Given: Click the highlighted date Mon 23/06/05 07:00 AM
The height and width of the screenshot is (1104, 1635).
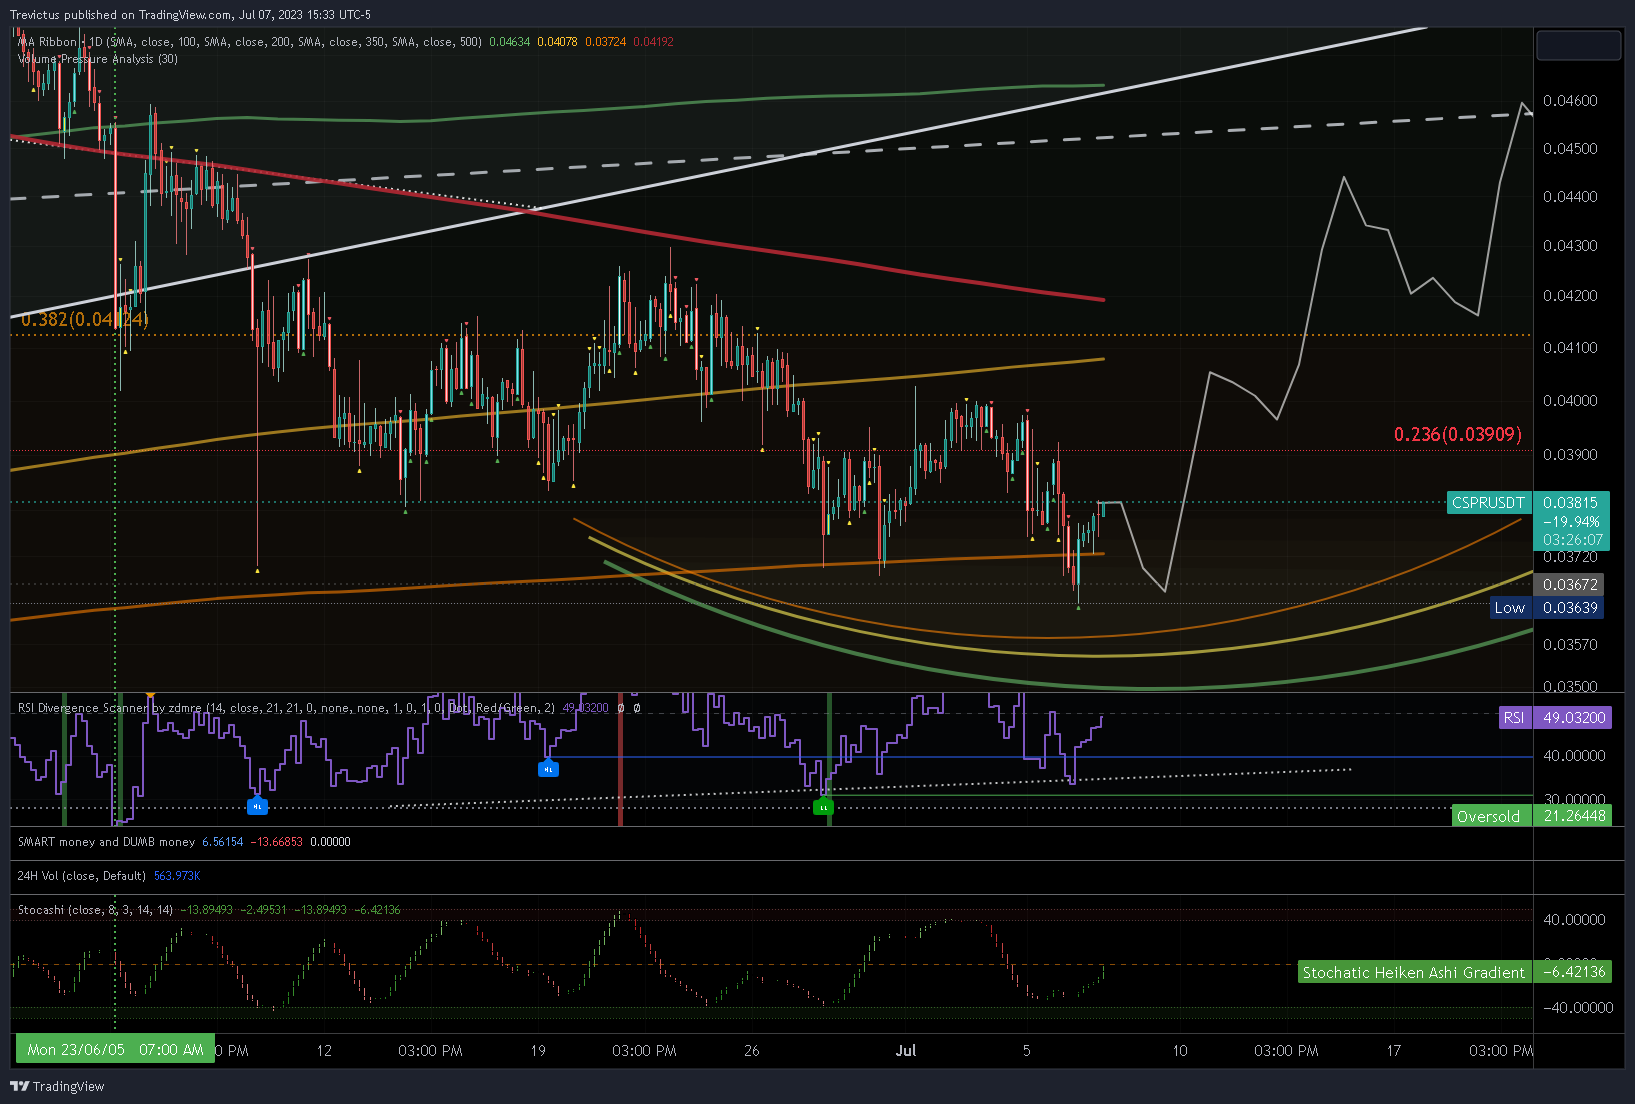Looking at the screenshot, I should (x=115, y=1049).
